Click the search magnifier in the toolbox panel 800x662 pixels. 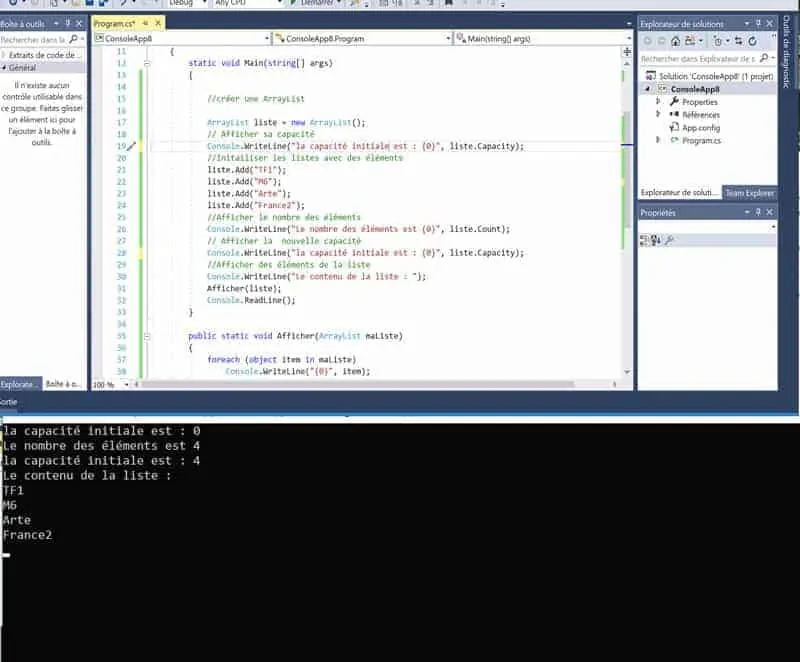[x=74, y=40]
